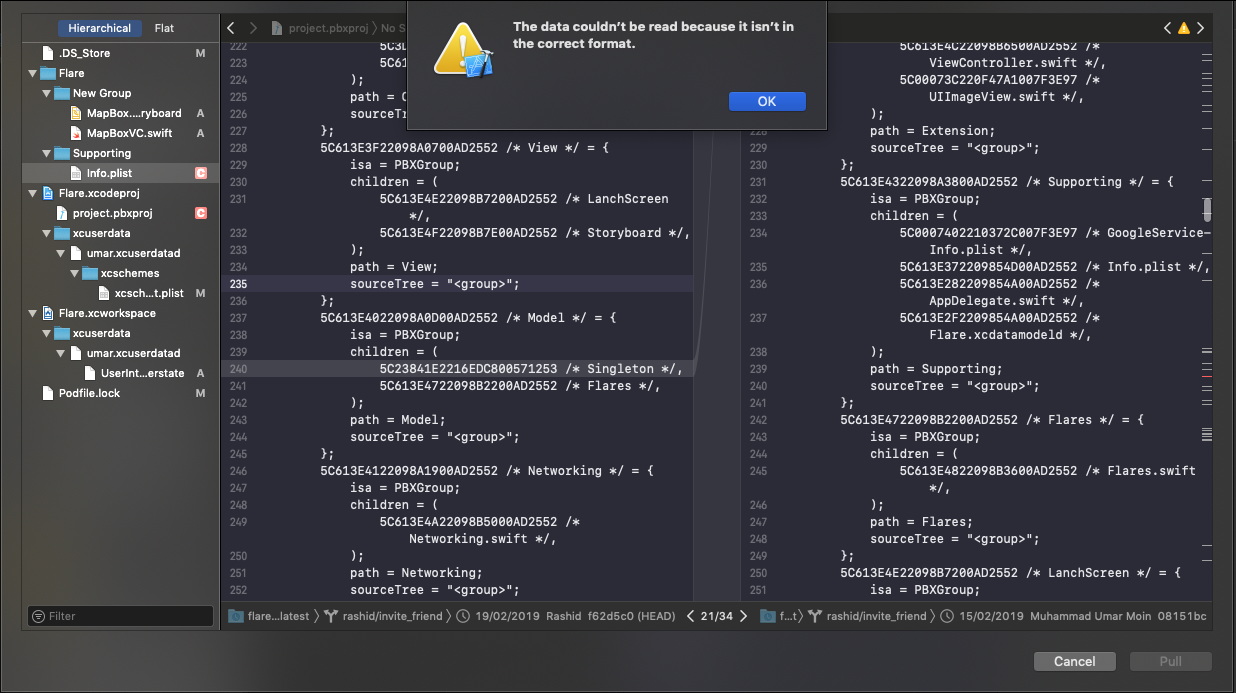Open flare...latest folder breadcrumb in left pane
This screenshot has width=1236, height=693.
pos(269,616)
